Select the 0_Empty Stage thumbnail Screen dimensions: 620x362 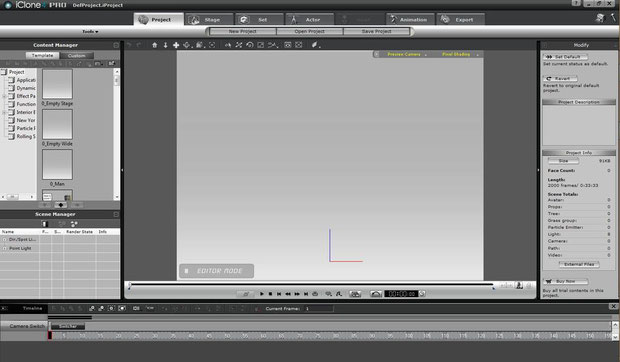[x=57, y=84]
